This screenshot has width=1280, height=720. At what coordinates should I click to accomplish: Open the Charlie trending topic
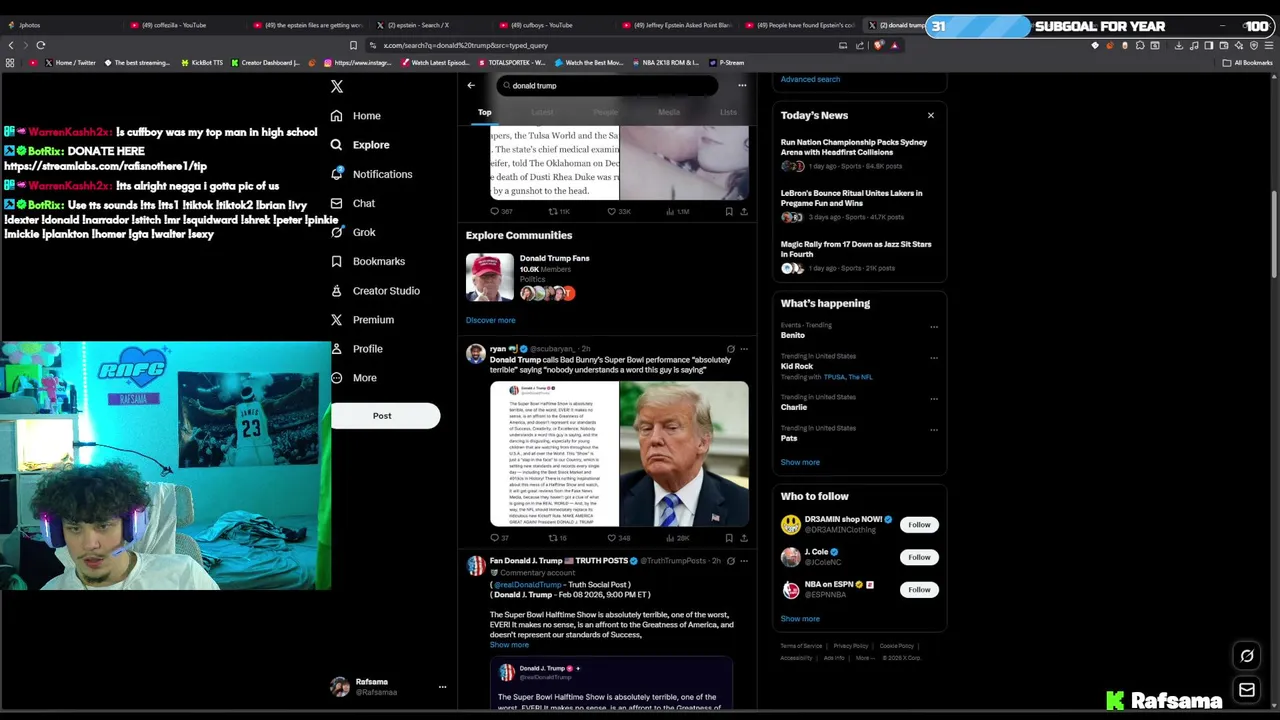tap(794, 408)
